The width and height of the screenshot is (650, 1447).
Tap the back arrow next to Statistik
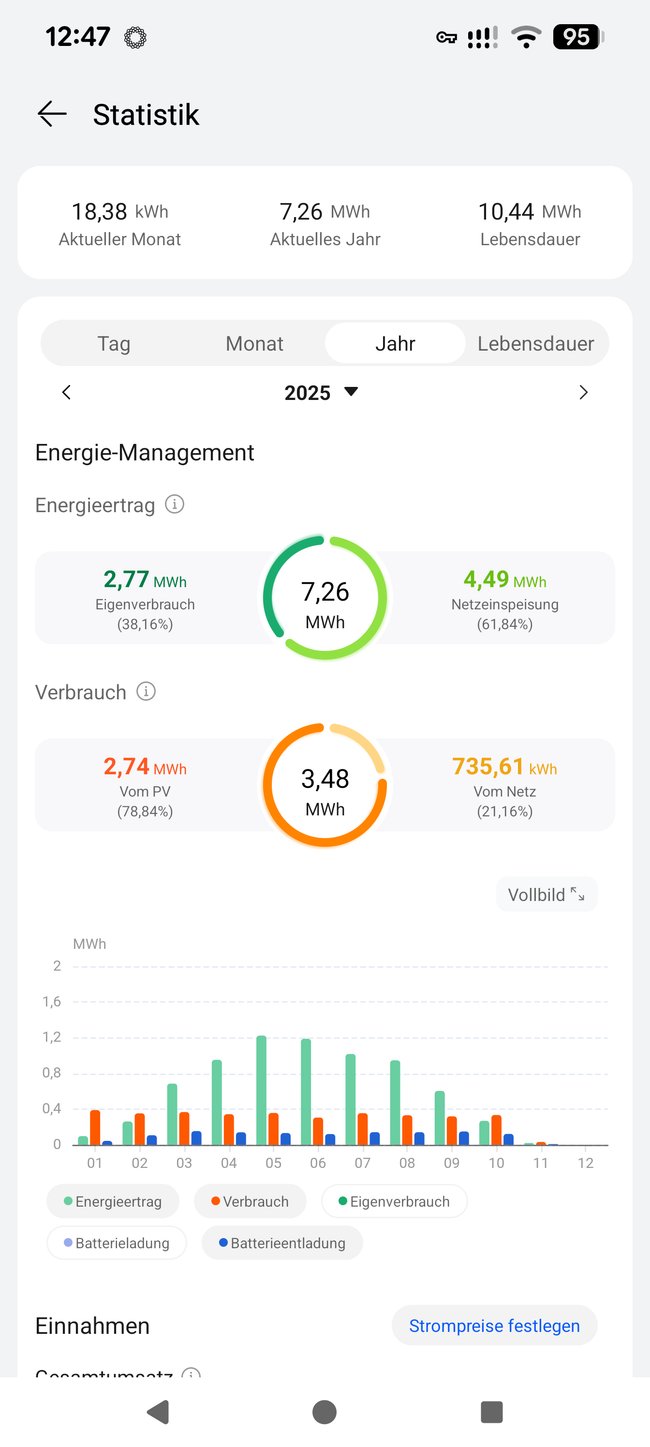click(x=51, y=114)
